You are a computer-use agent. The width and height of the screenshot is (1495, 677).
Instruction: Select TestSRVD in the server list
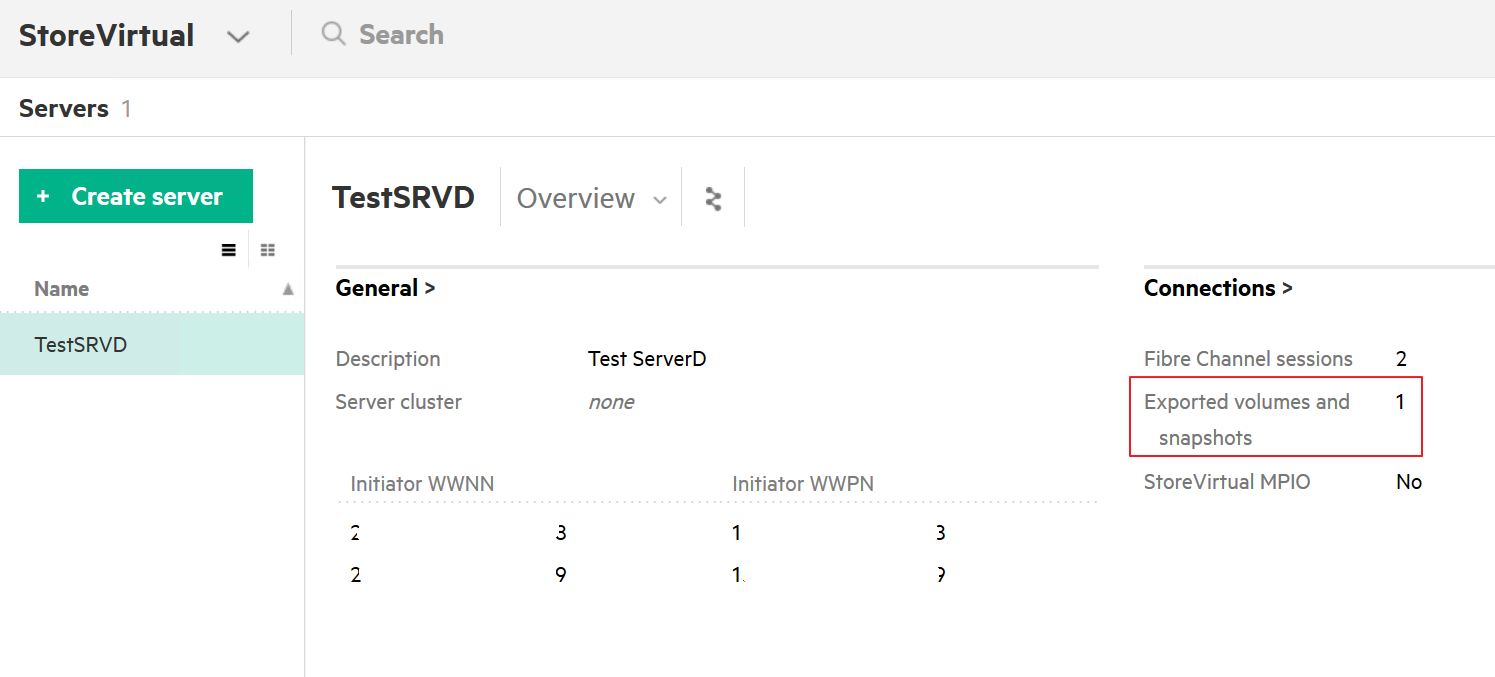point(152,345)
